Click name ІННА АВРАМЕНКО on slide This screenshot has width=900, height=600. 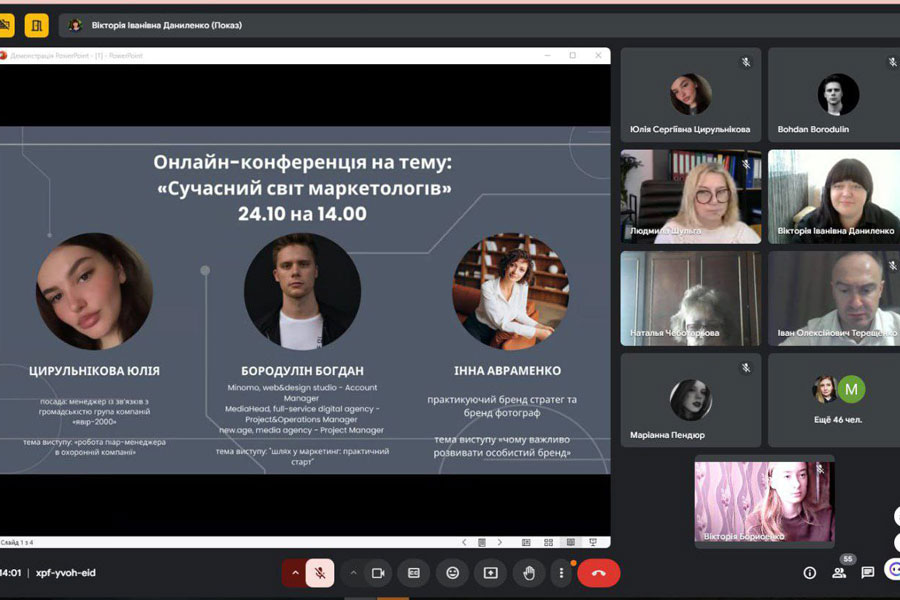(507, 371)
